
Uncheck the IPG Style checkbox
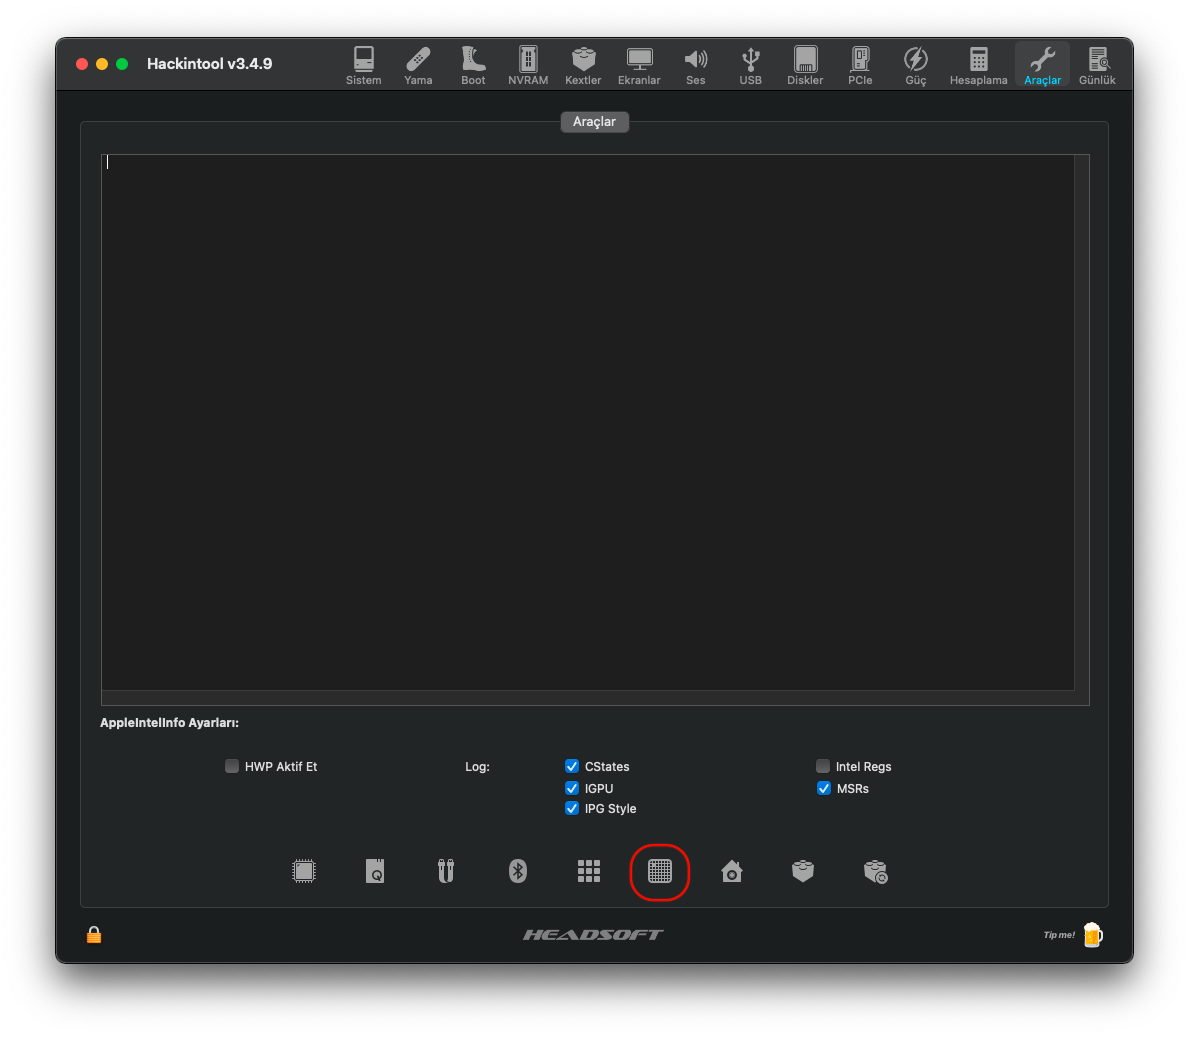tap(572, 808)
